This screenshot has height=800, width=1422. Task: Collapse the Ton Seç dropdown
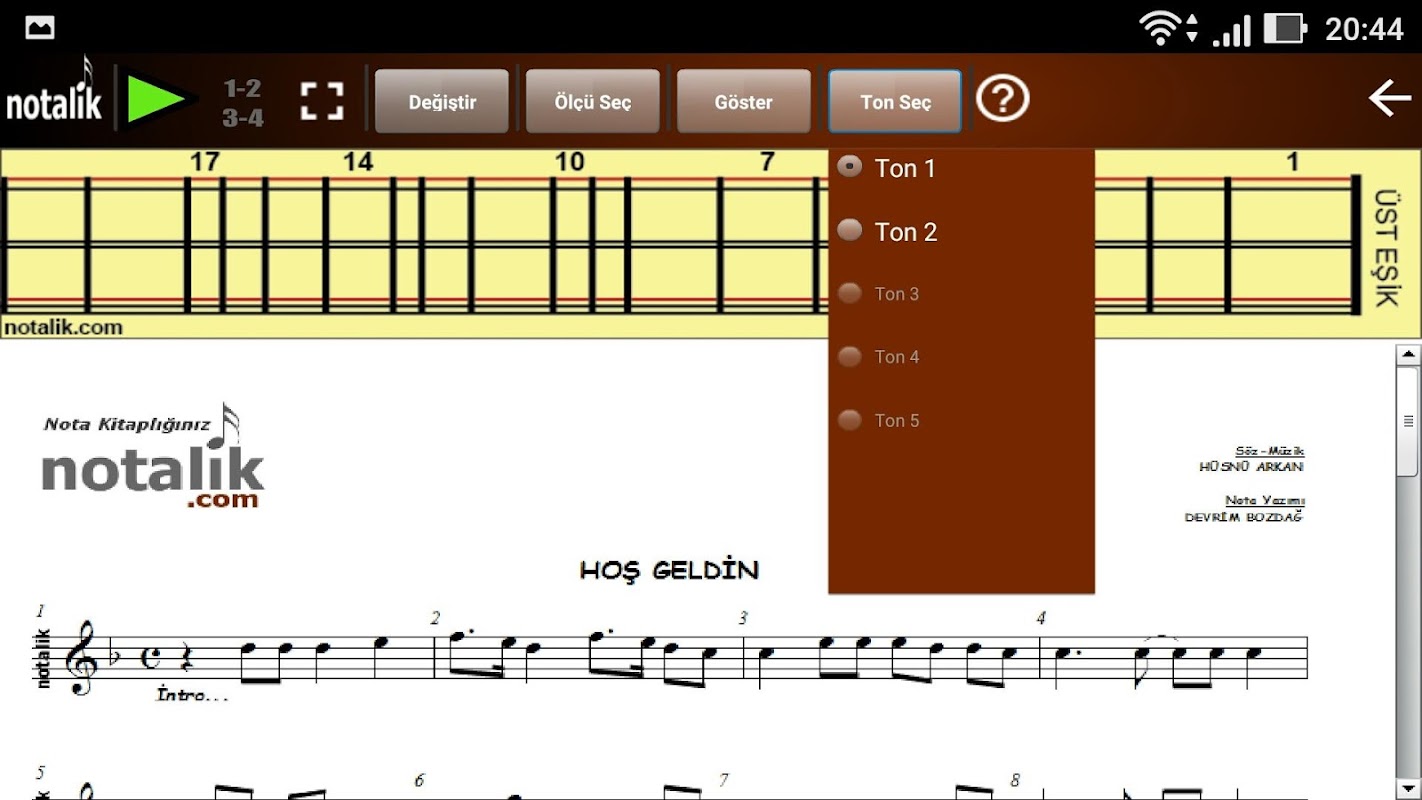click(895, 101)
